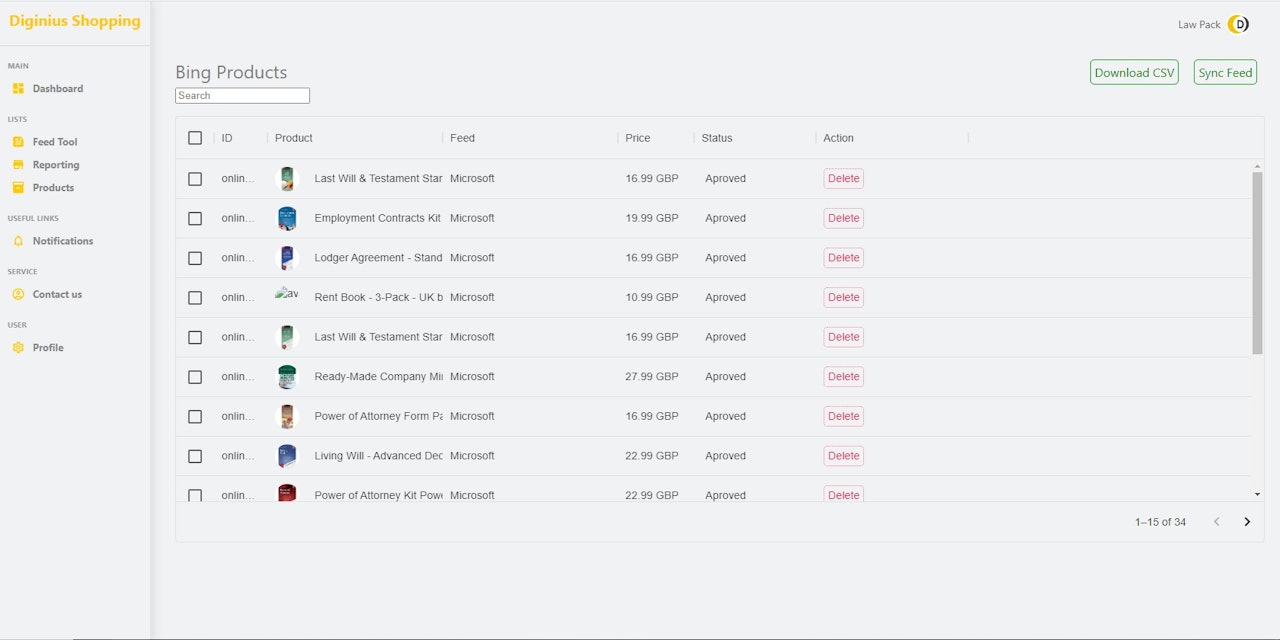Toggle the select-all header checkbox

coord(195,138)
